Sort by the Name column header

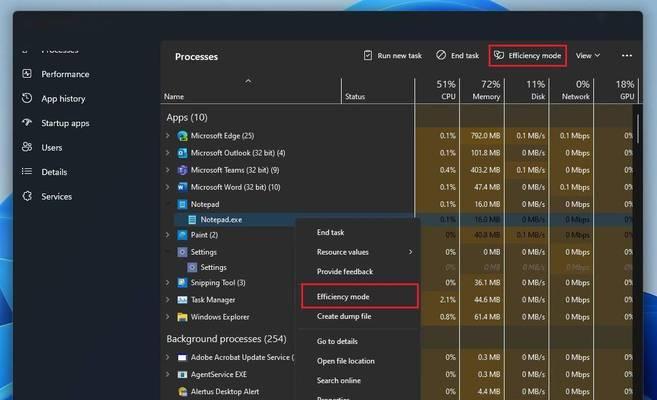click(x=174, y=96)
